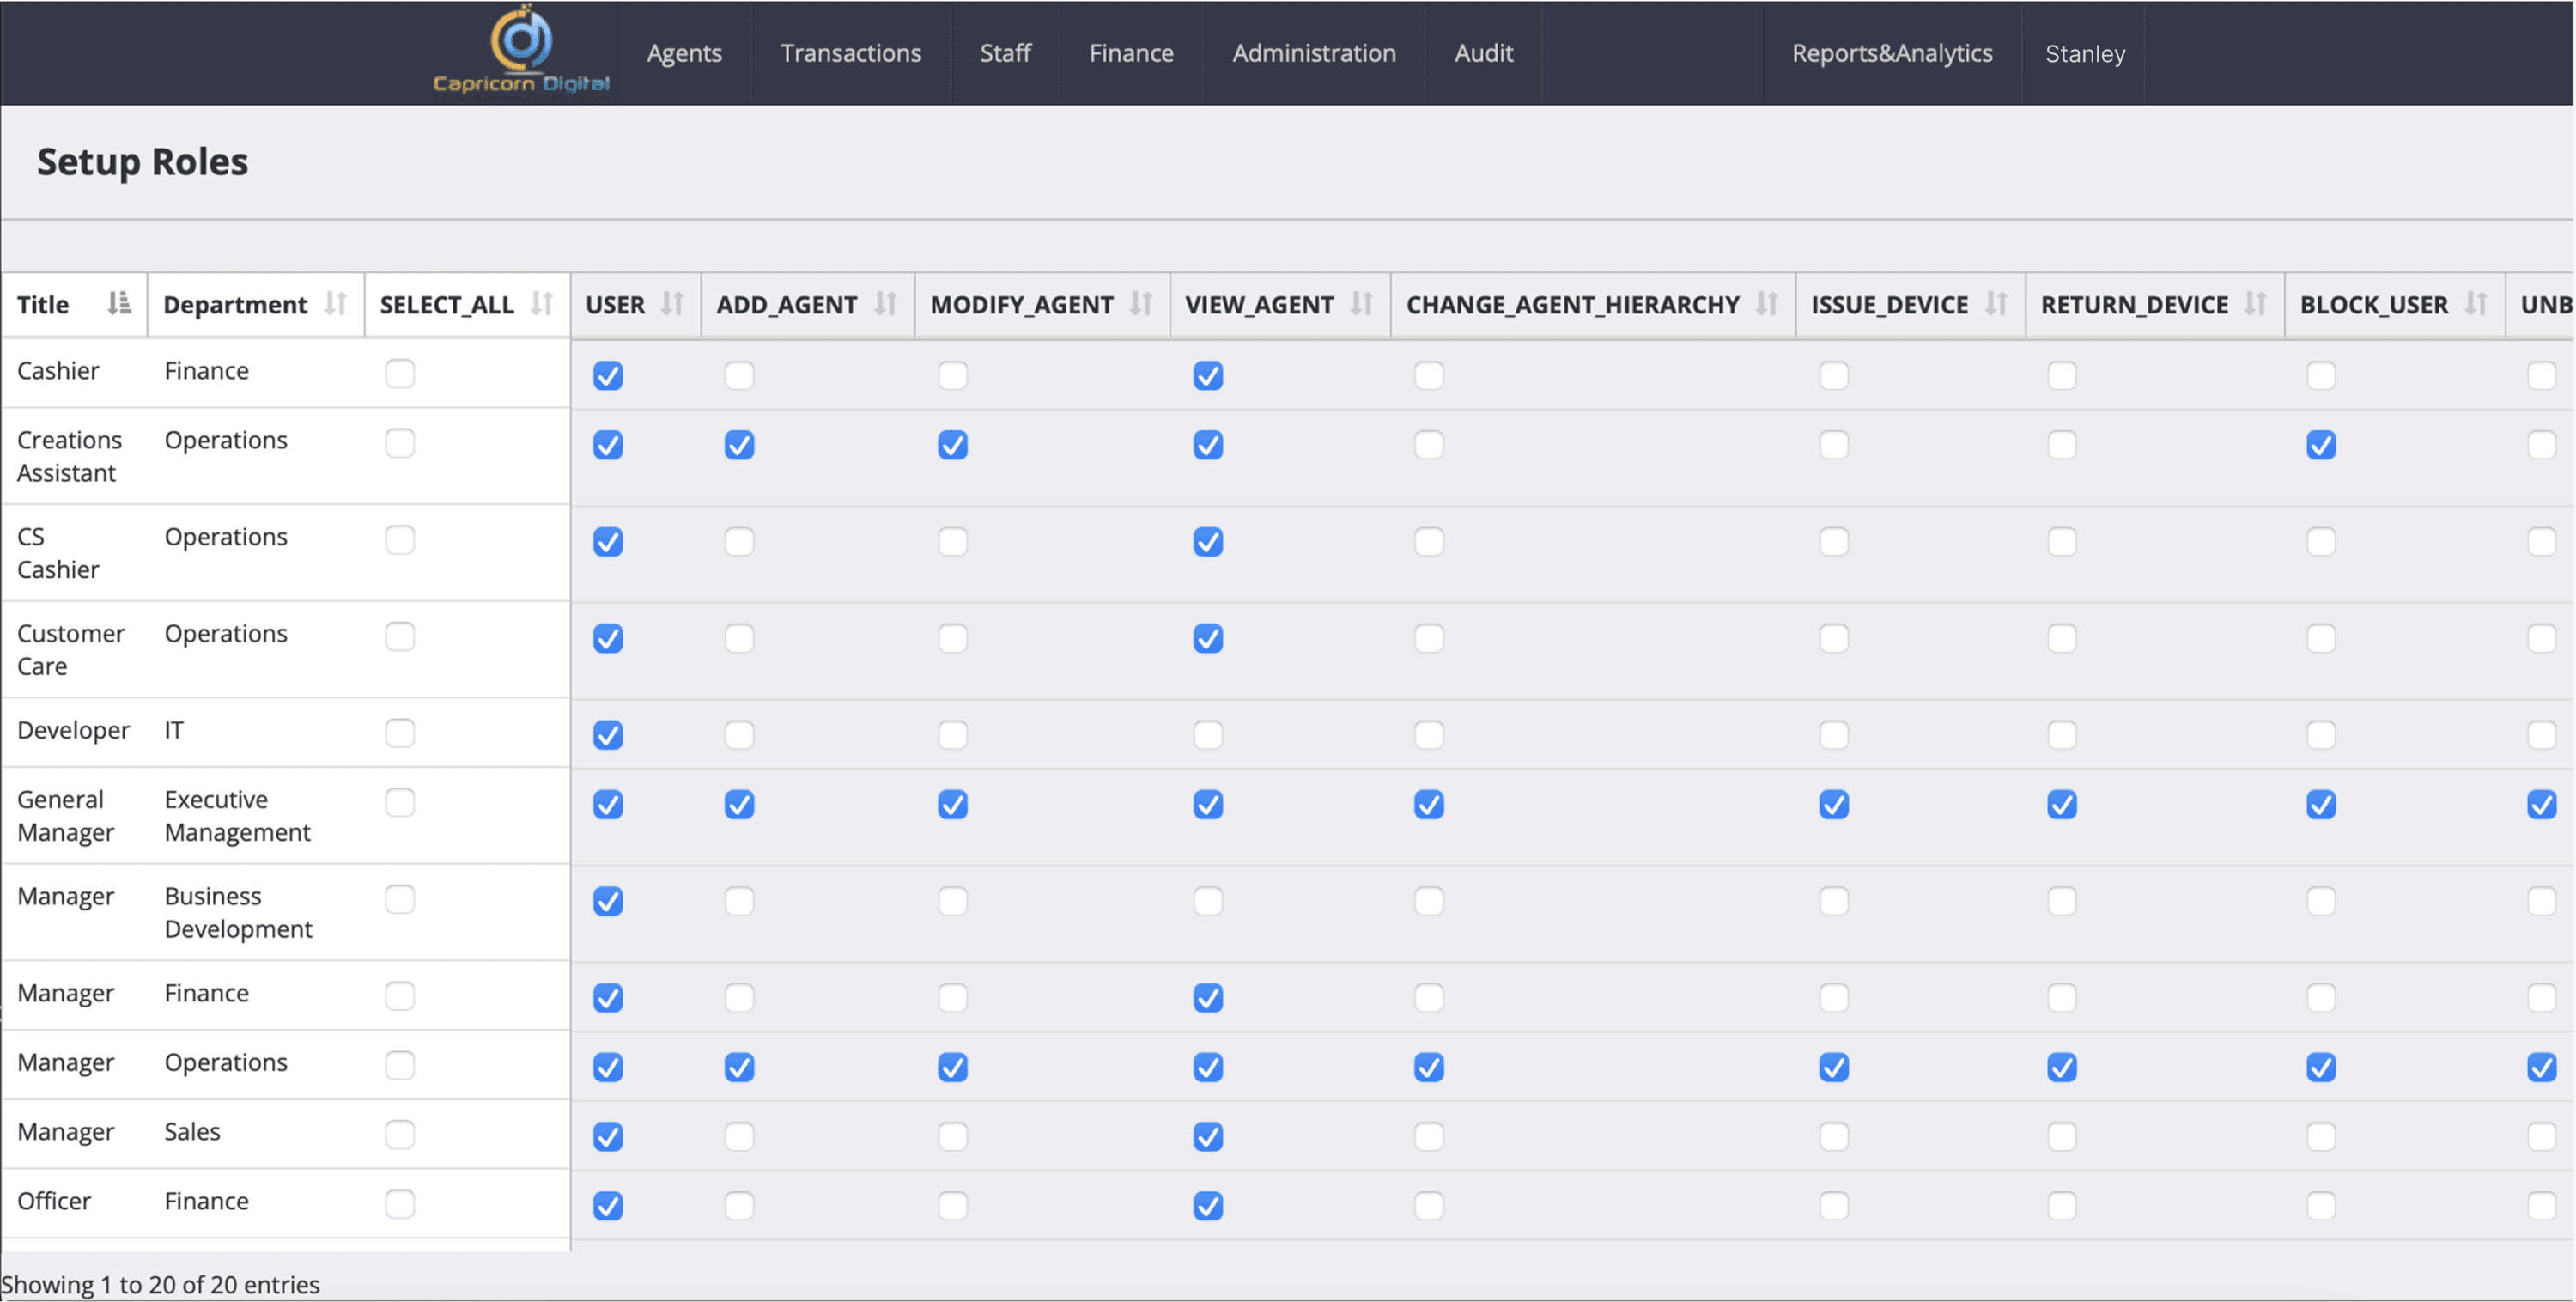This screenshot has width=2576, height=1302.
Task: Open the Agents menu
Action: (684, 53)
